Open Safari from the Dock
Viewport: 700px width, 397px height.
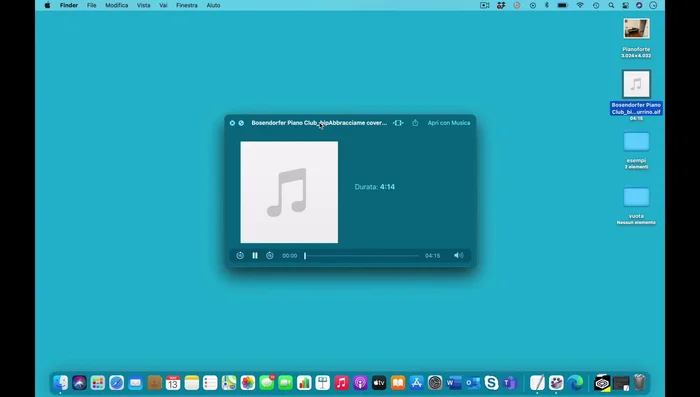click(117, 383)
